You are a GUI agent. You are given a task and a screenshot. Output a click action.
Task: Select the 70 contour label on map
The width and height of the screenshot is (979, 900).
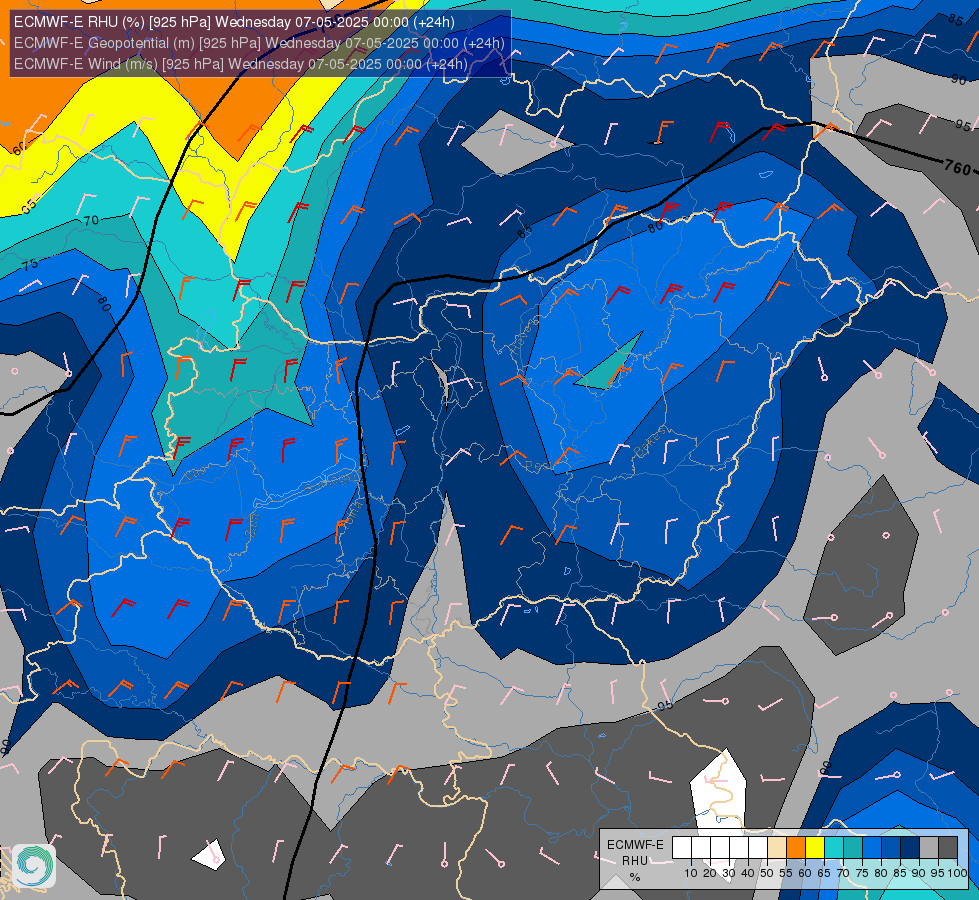91,220
